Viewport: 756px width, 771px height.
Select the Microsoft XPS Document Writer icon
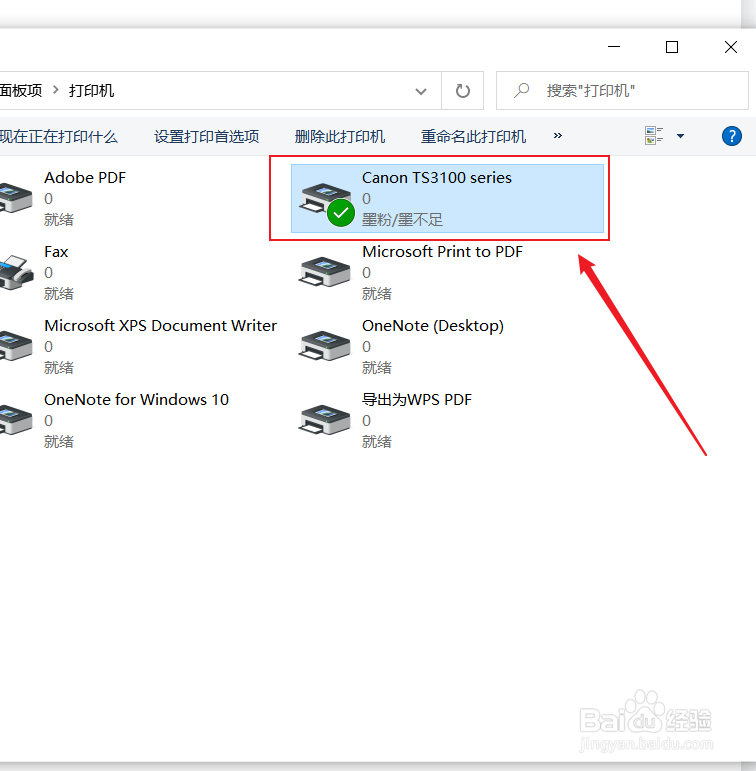[16, 346]
